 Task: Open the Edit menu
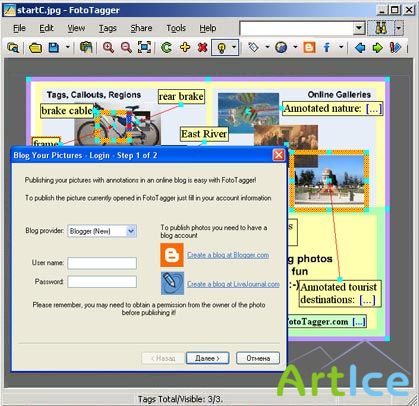point(46,28)
